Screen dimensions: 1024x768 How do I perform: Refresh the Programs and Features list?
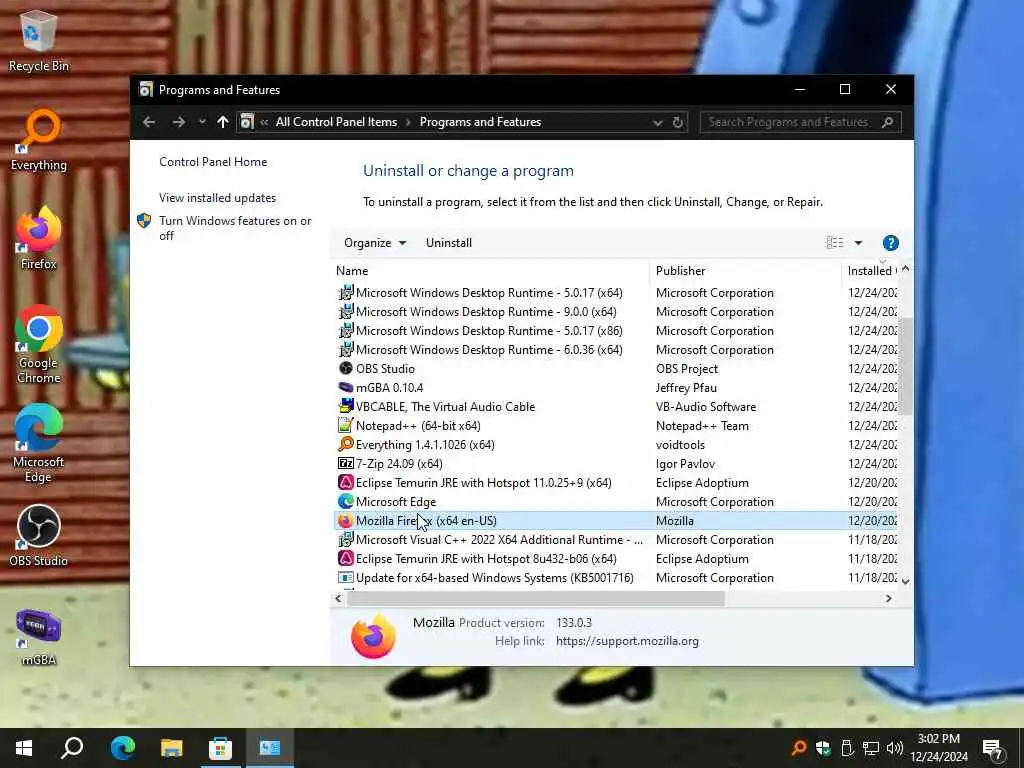[678, 123]
